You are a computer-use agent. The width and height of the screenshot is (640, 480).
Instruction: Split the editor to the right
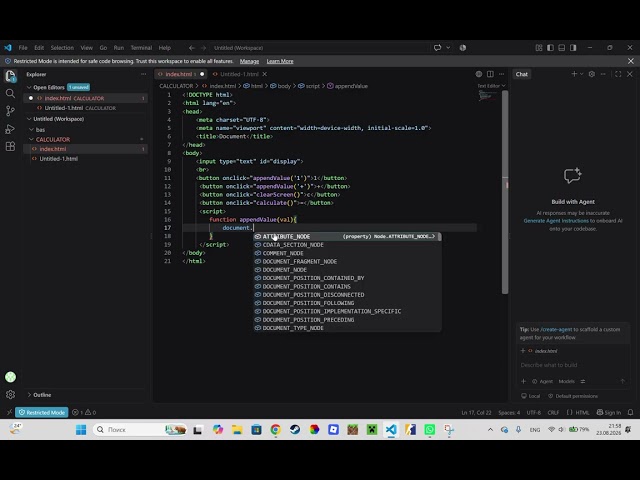pos(490,74)
